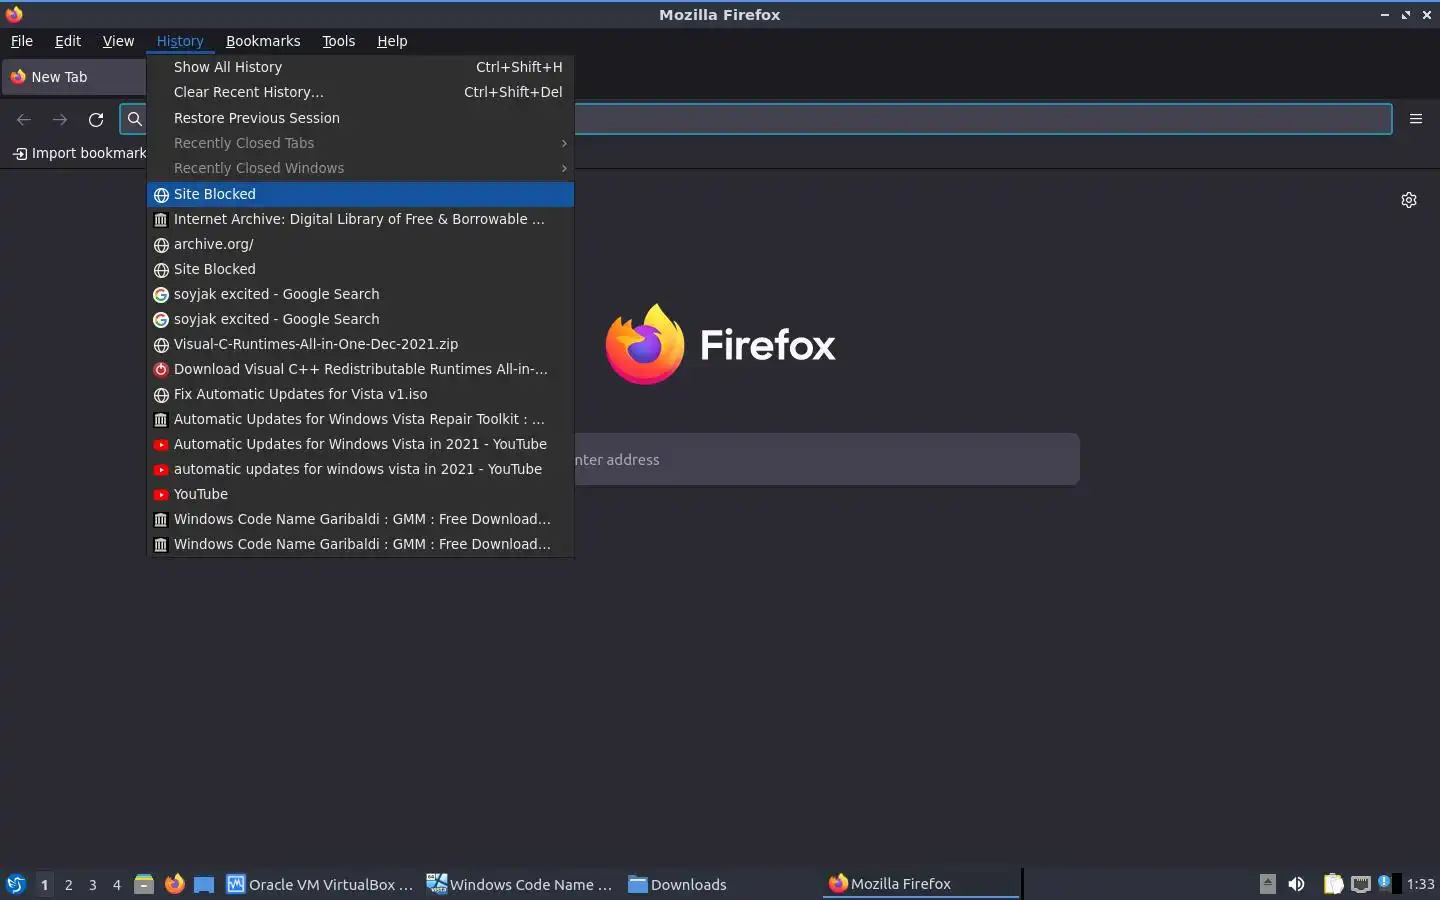Switch to virtual desktop 2
Viewport: 1440px width, 900px height.
tap(68, 884)
